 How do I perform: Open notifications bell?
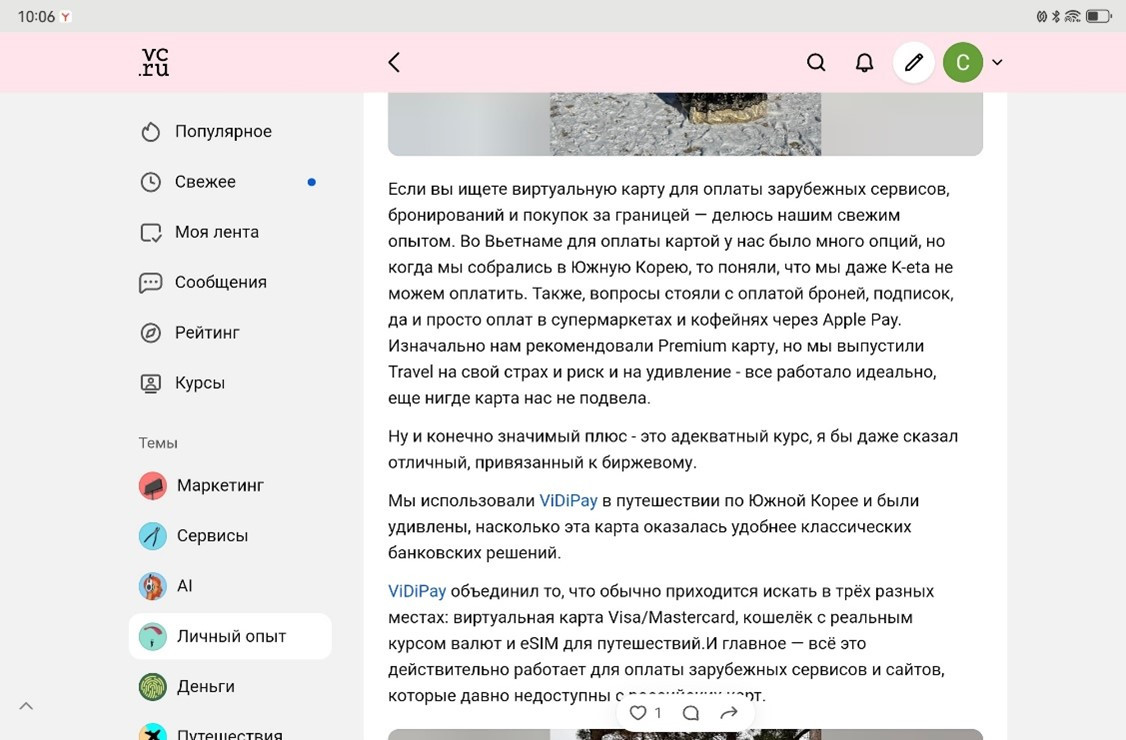click(x=864, y=62)
